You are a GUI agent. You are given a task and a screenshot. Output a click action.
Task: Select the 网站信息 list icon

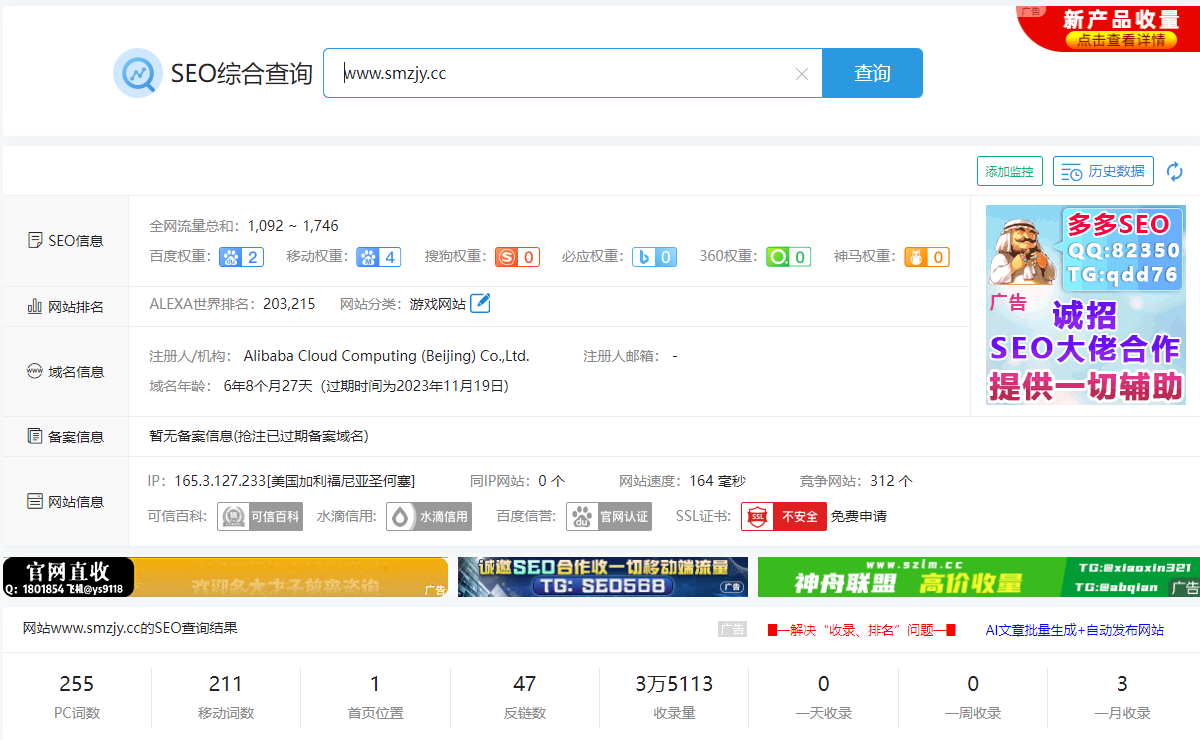[x=34, y=501]
